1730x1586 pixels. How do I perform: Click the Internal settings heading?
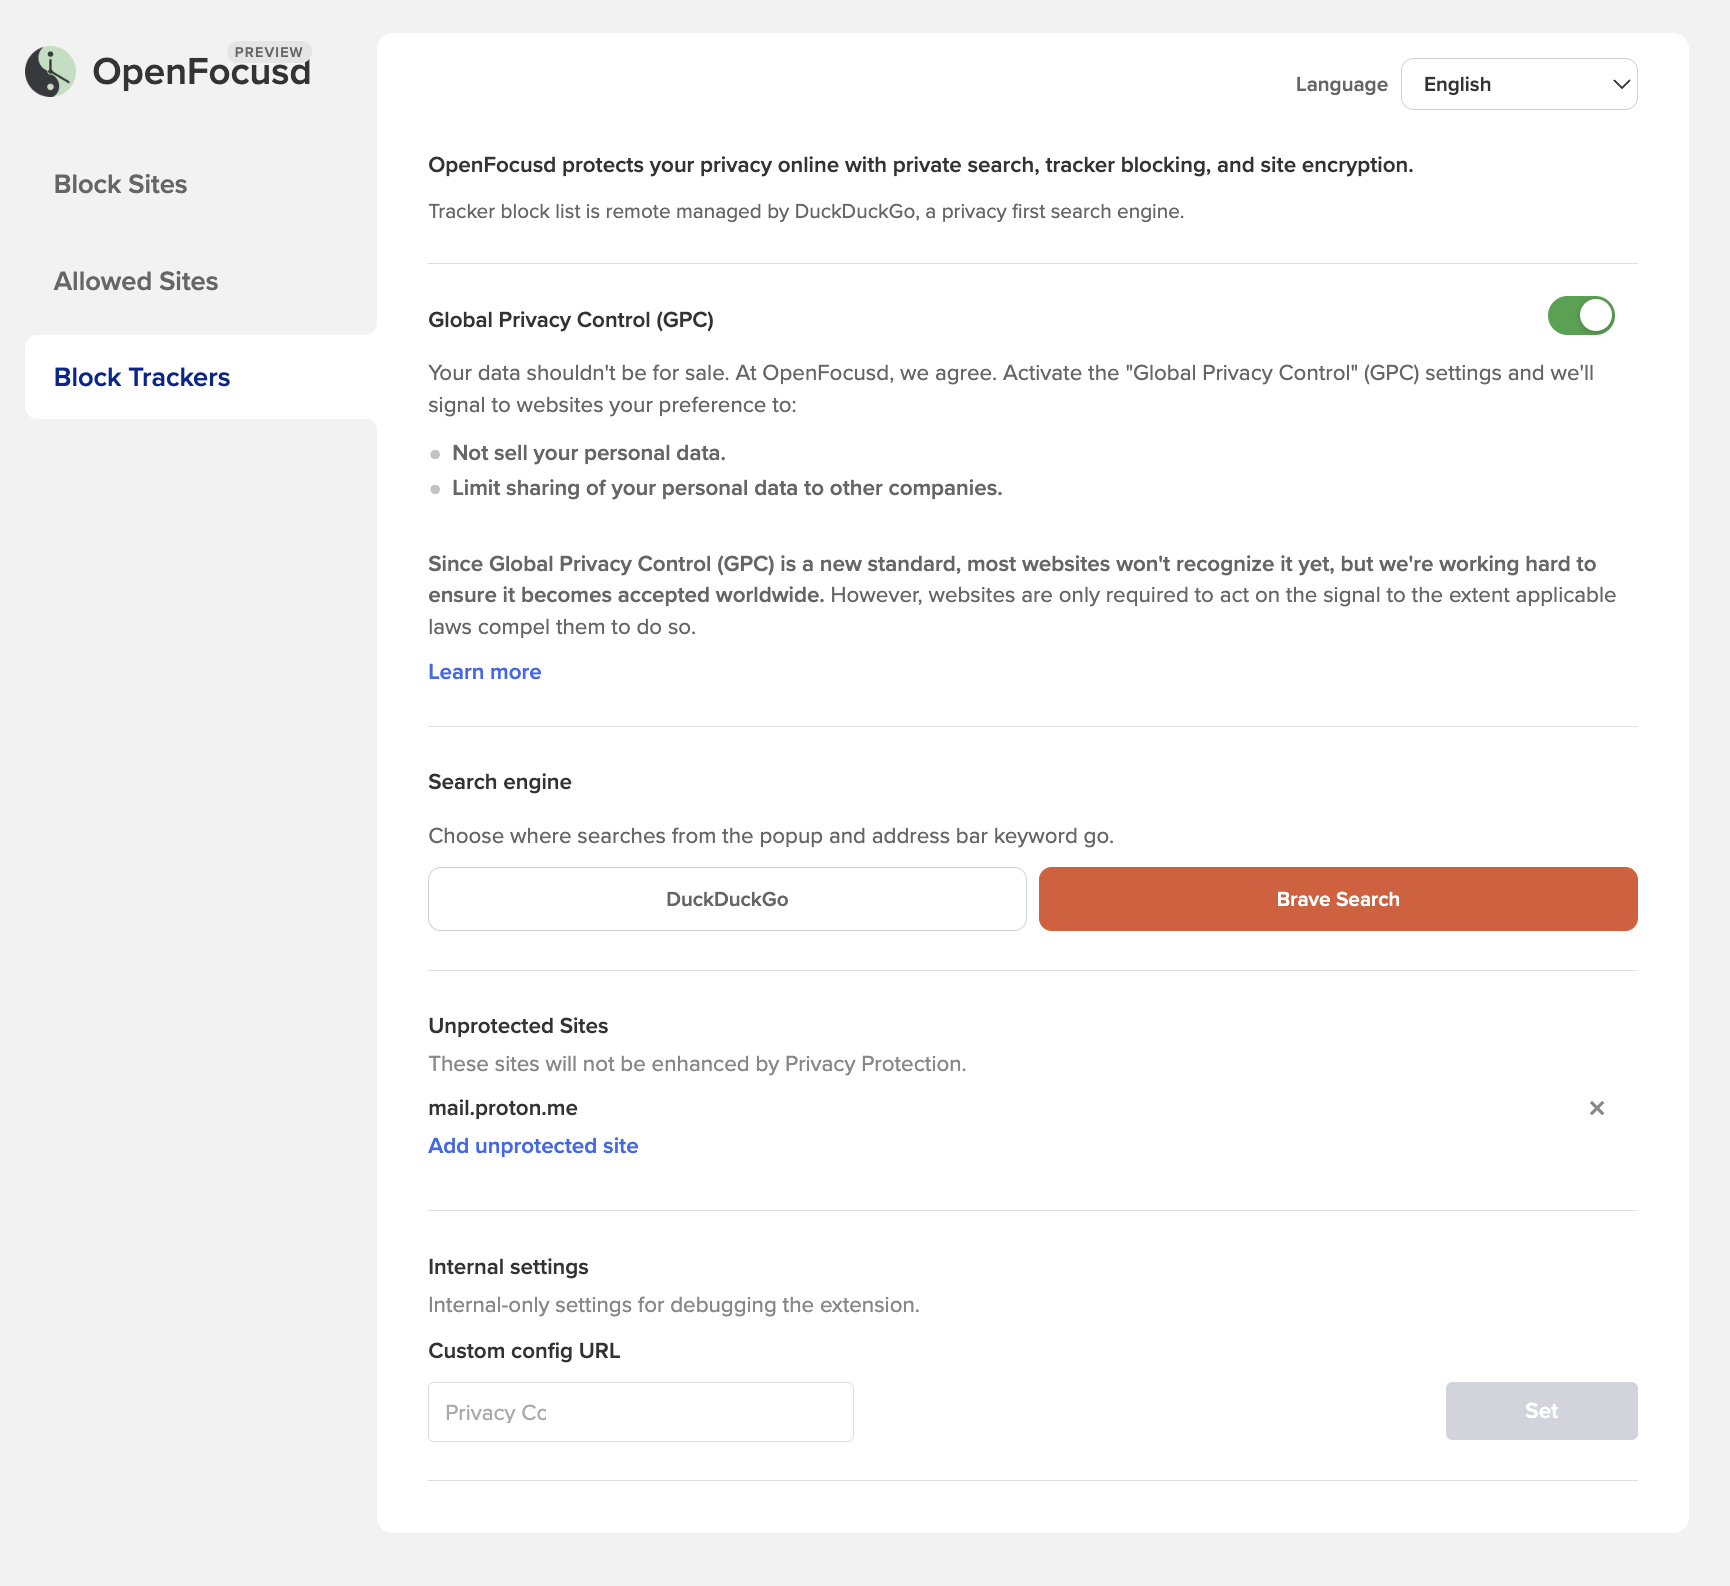(x=508, y=1267)
